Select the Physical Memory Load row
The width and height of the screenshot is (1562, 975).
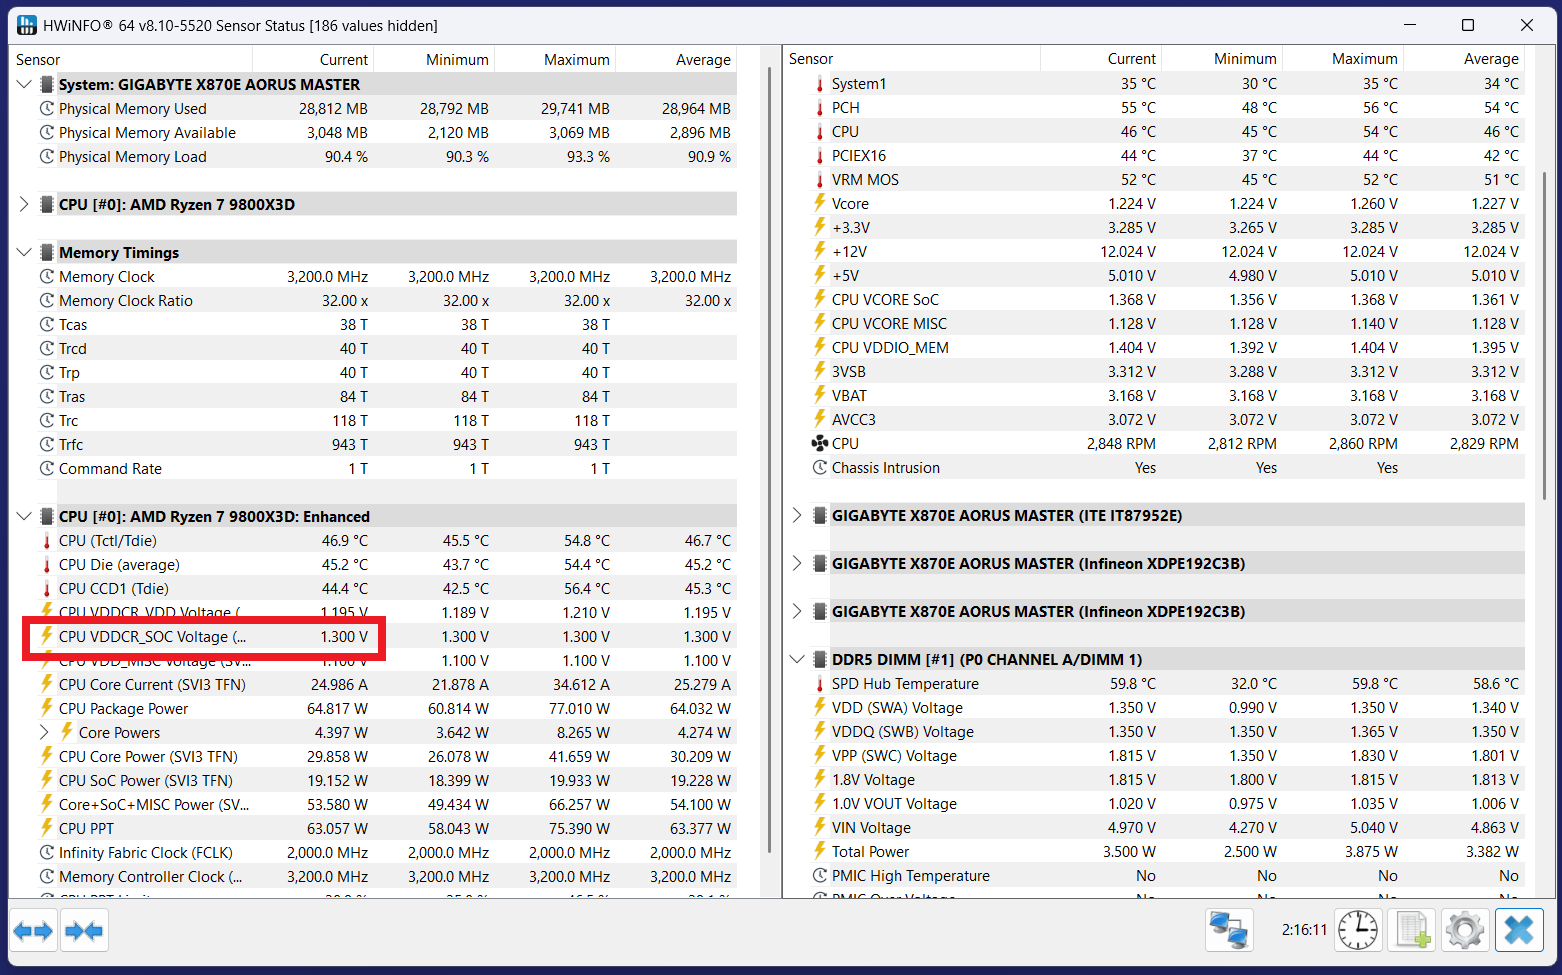coord(387,157)
